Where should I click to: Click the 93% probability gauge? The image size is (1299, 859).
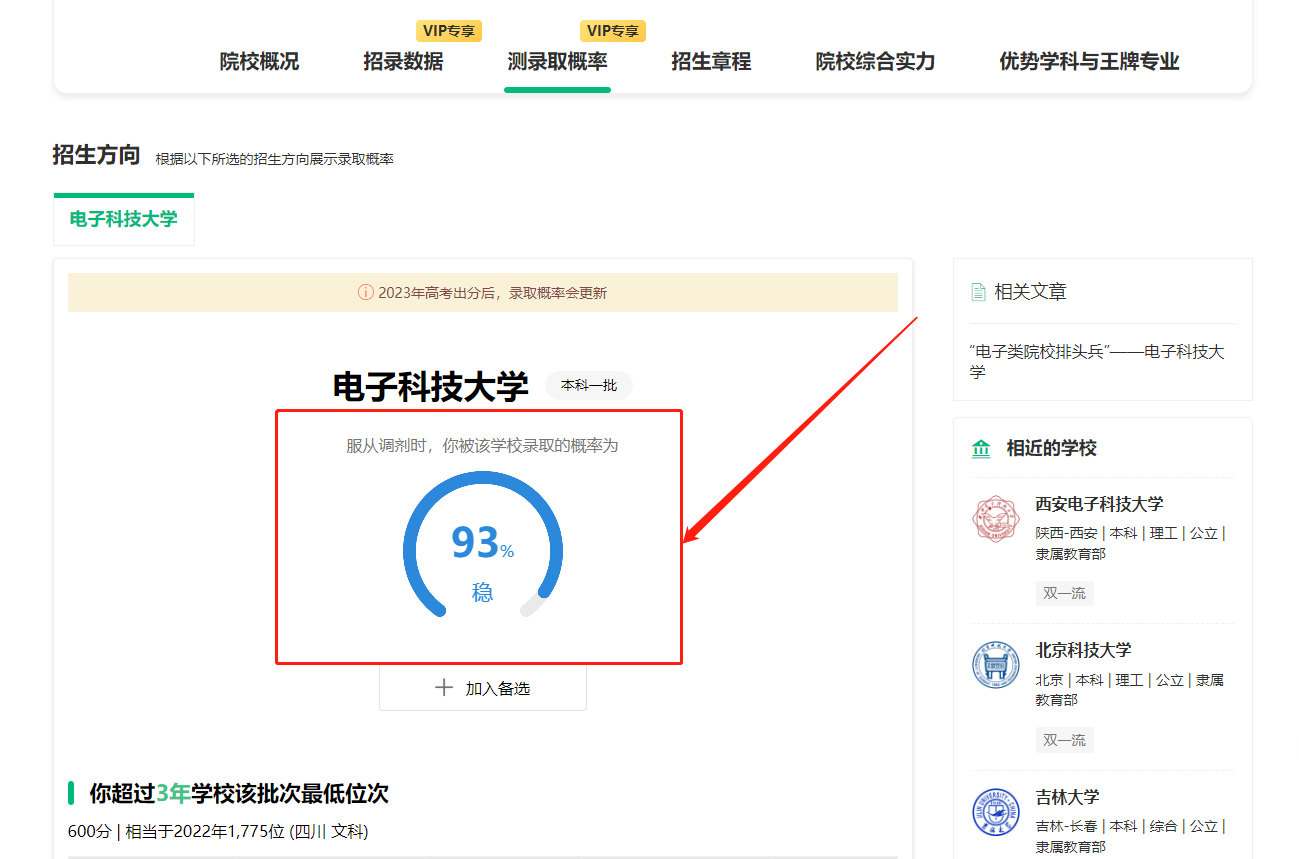[x=483, y=546]
